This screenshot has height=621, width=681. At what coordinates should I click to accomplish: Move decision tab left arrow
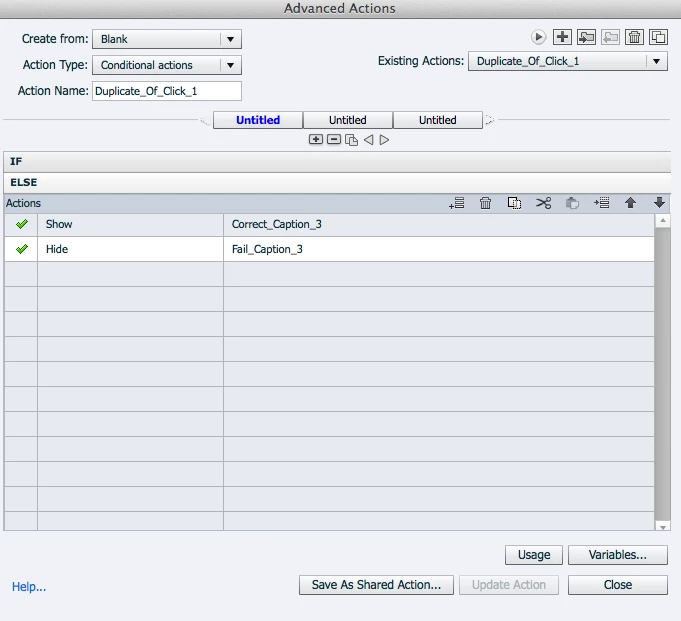click(x=368, y=140)
